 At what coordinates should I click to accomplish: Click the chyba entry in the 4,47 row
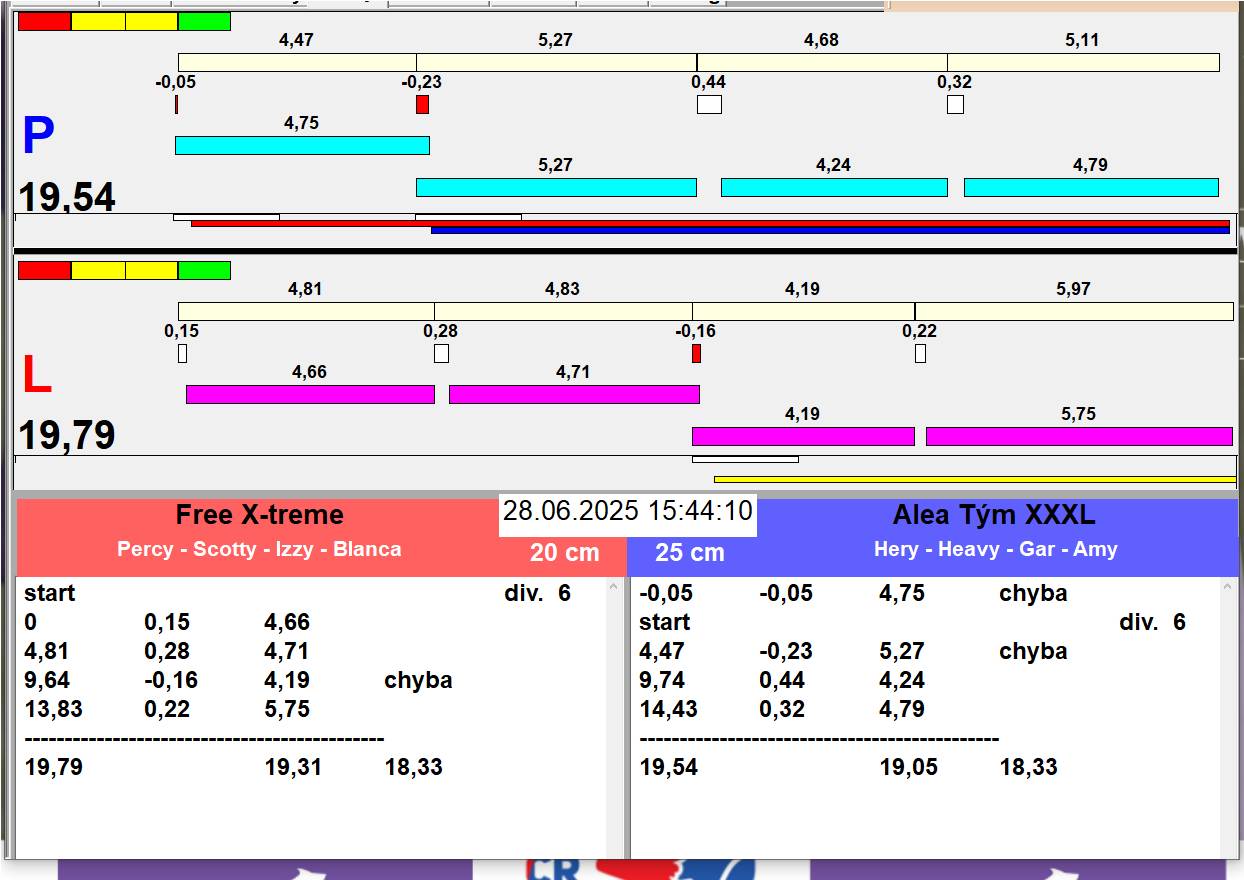pos(1033,651)
